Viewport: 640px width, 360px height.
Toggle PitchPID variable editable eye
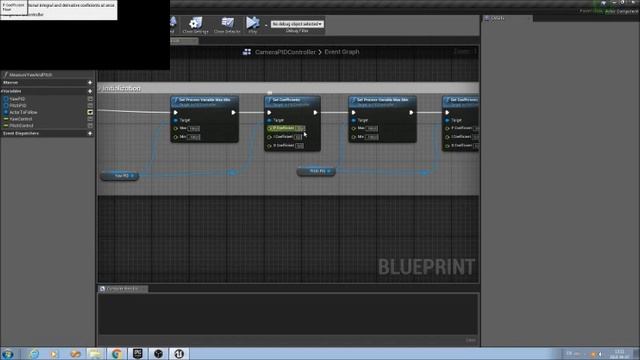click(90, 105)
